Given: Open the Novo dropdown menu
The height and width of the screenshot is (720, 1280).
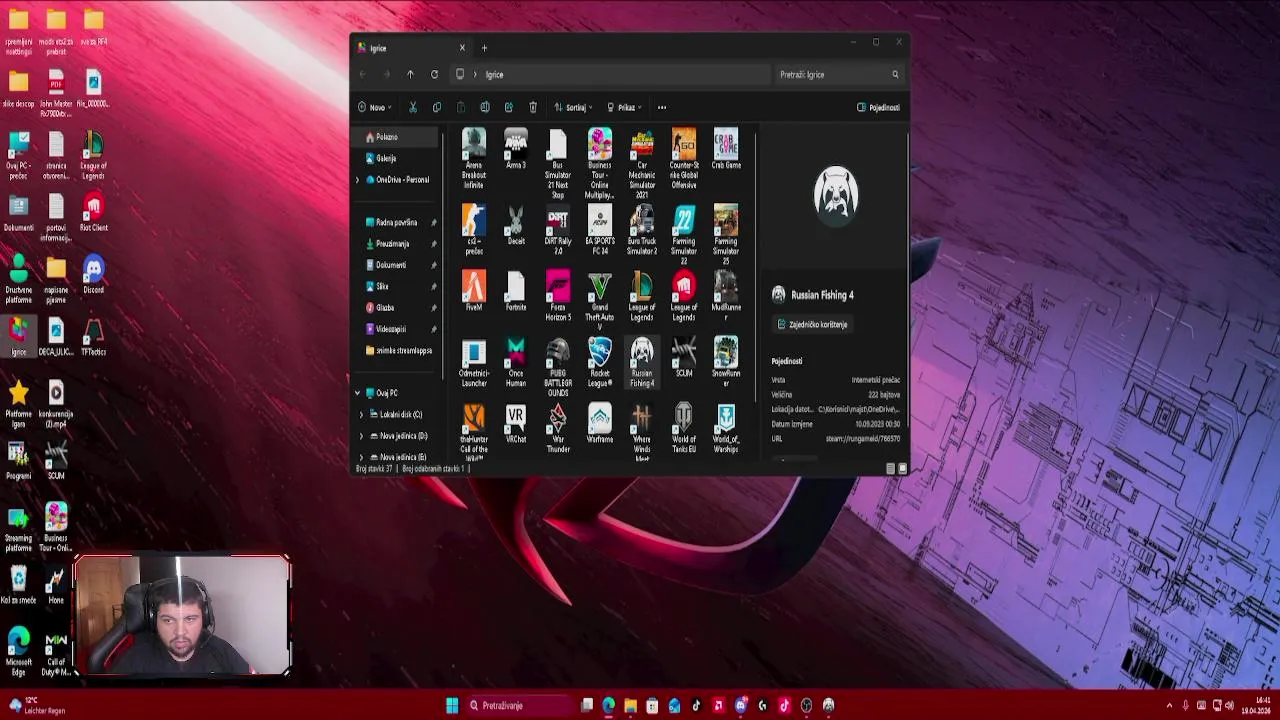Looking at the screenshot, I should (x=374, y=107).
